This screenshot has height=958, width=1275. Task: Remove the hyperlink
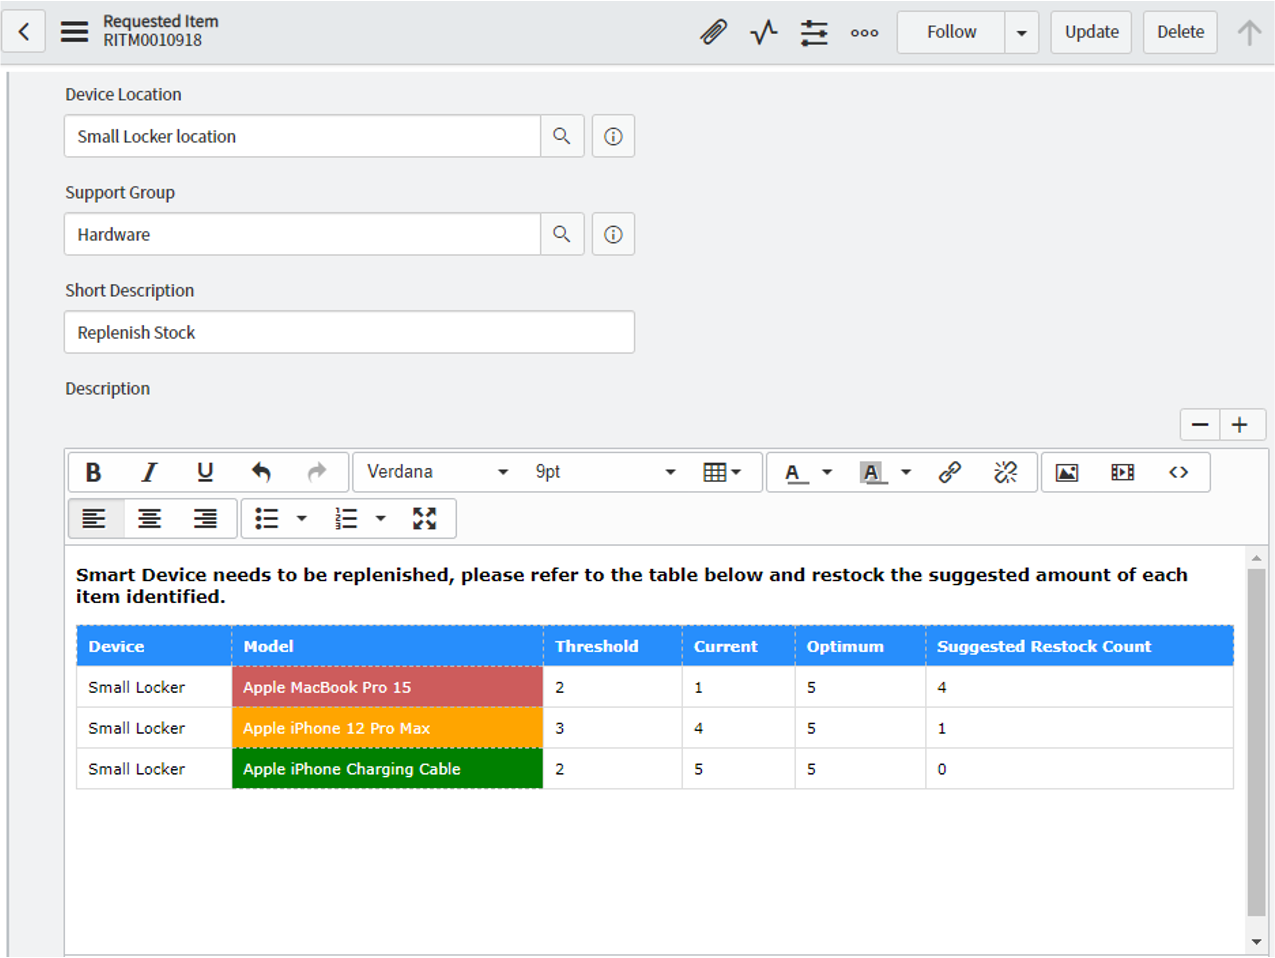(1006, 472)
